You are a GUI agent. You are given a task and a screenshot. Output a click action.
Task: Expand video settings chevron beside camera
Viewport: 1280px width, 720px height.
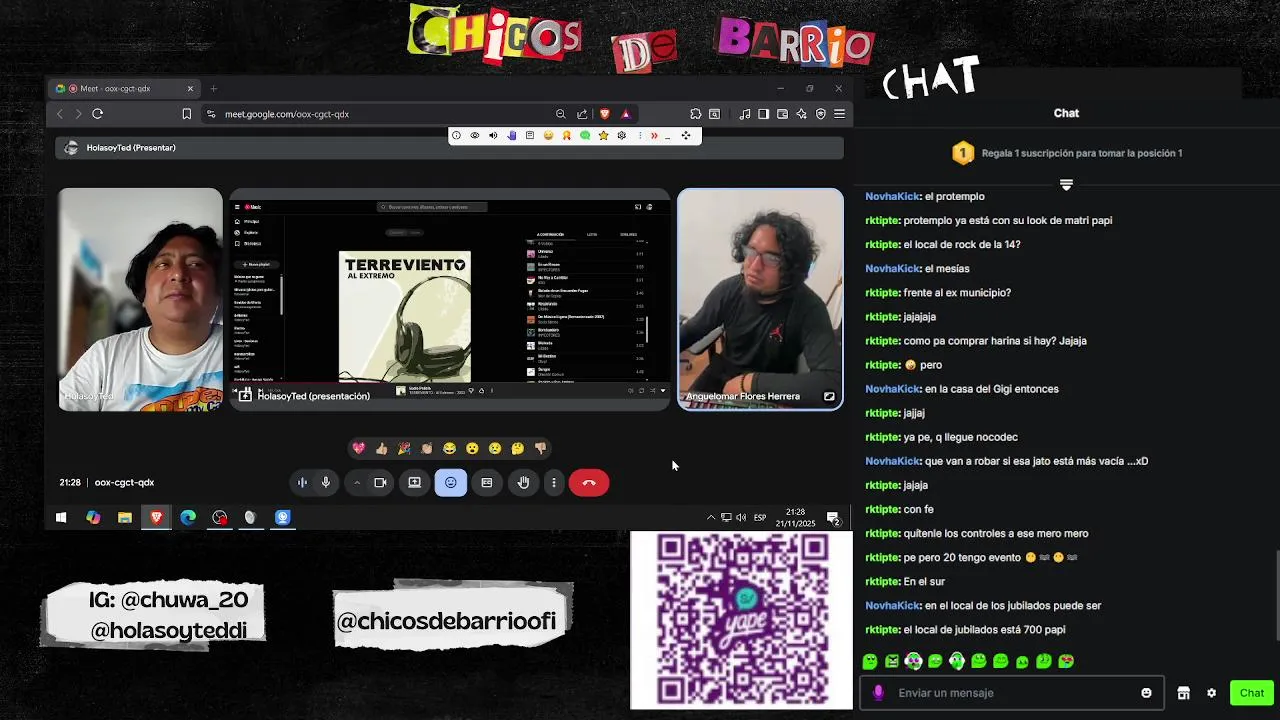click(357, 483)
